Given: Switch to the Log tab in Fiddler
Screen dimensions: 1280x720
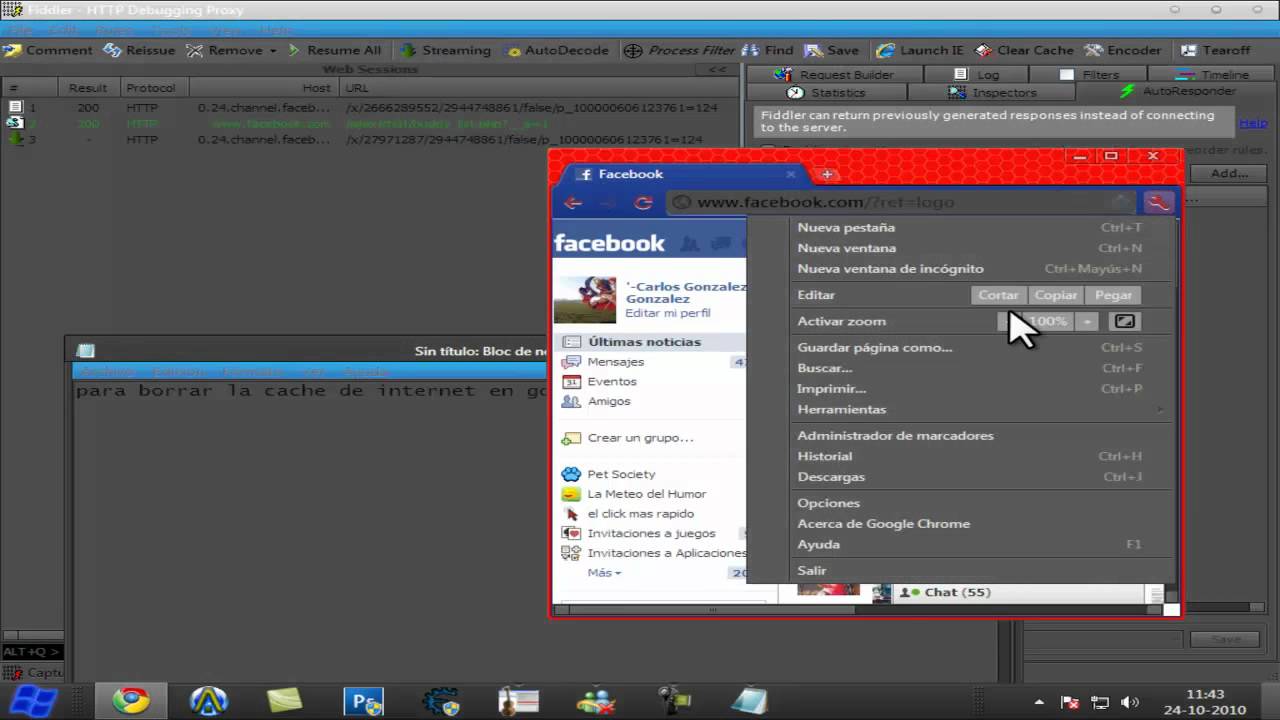Looking at the screenshot, I should point(977,75).
